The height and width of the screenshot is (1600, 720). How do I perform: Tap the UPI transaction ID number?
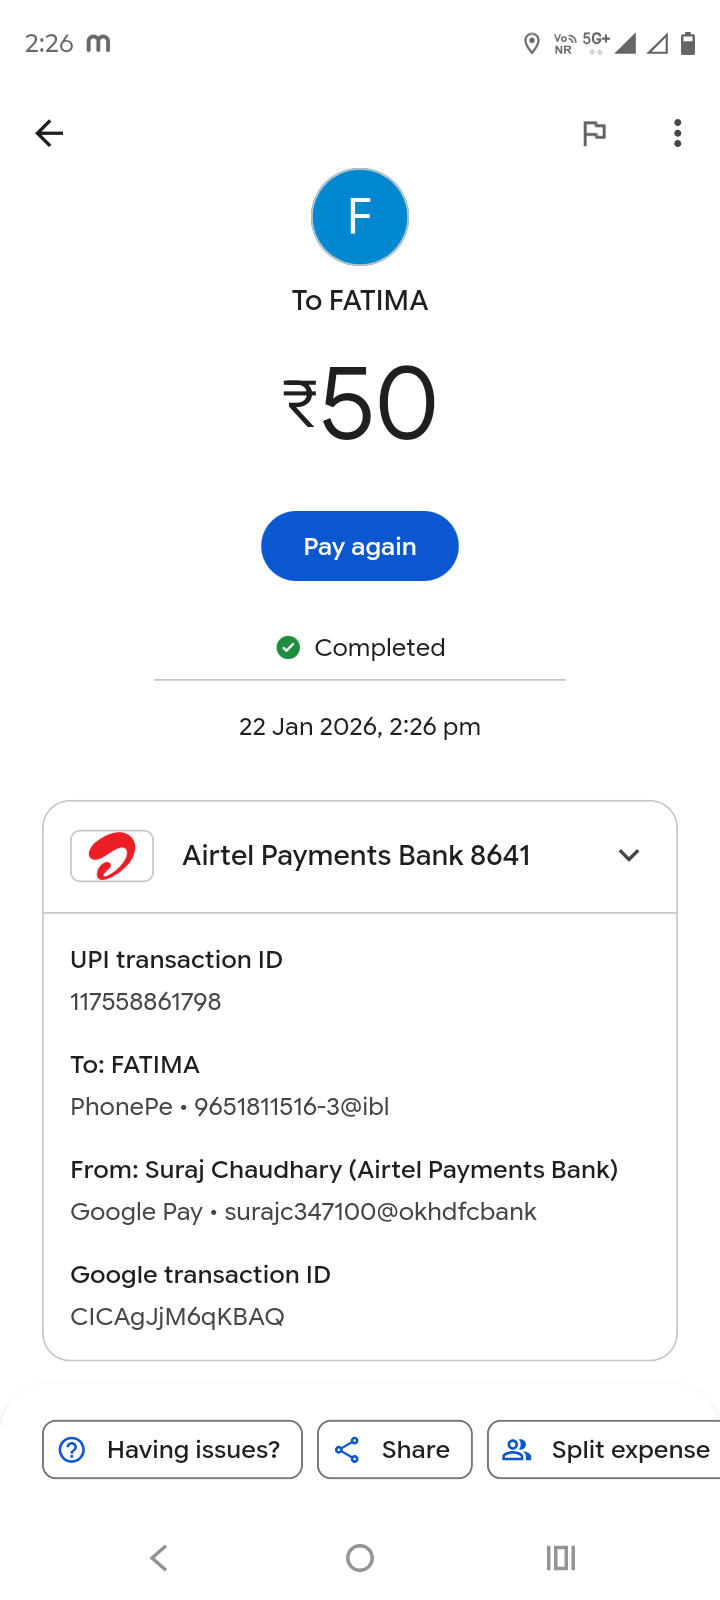point(146,1002)
